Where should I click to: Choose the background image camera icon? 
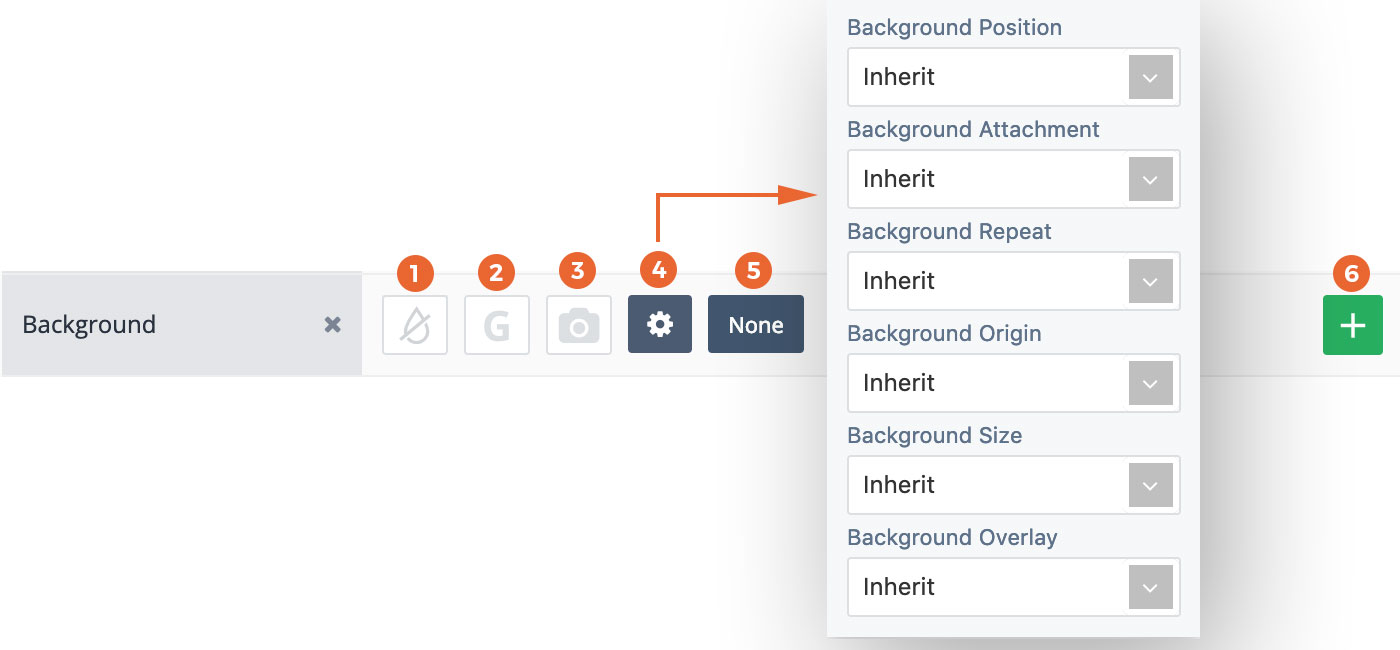[x=579, y=325]
